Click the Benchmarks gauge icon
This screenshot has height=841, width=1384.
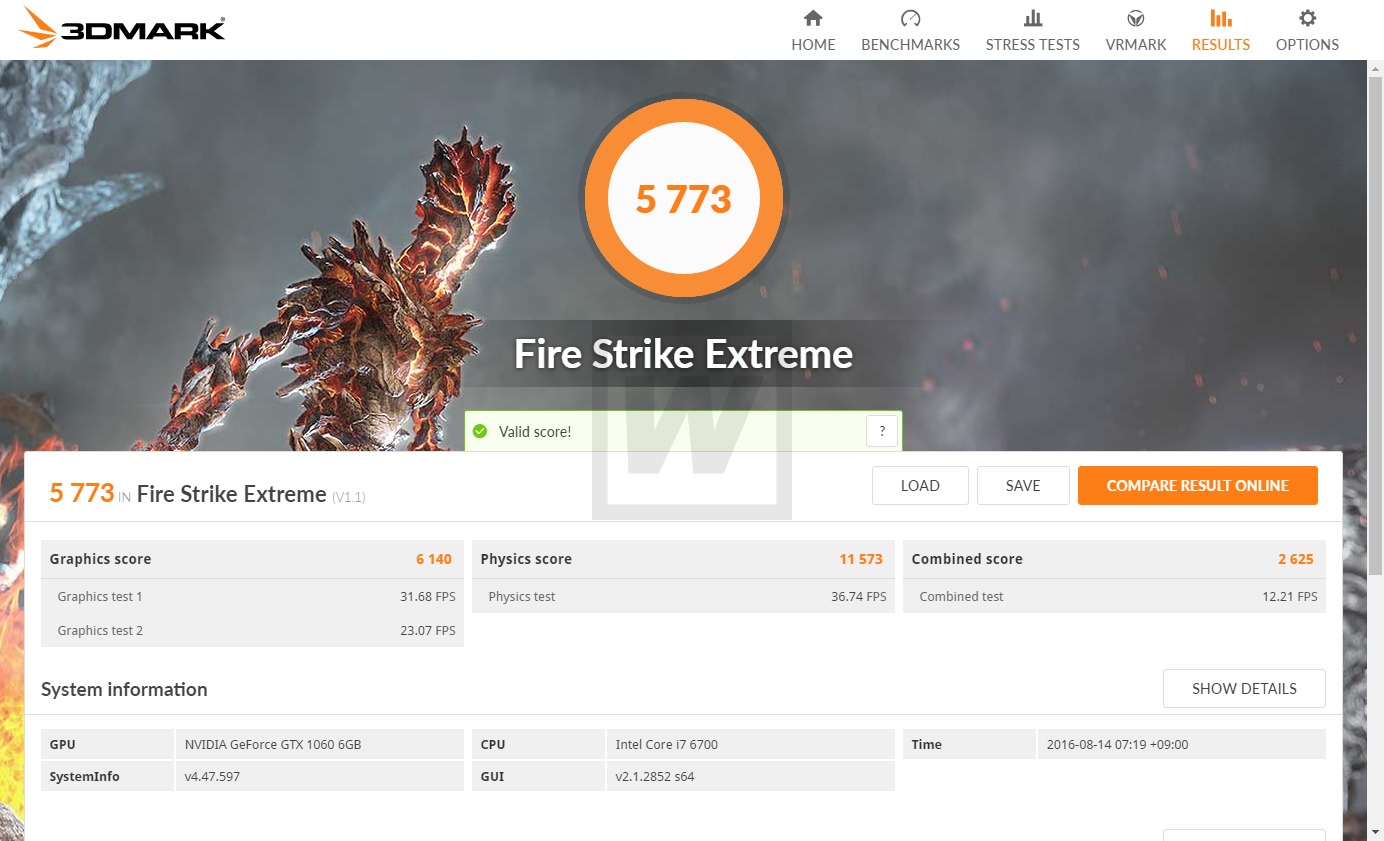[910, 18]
